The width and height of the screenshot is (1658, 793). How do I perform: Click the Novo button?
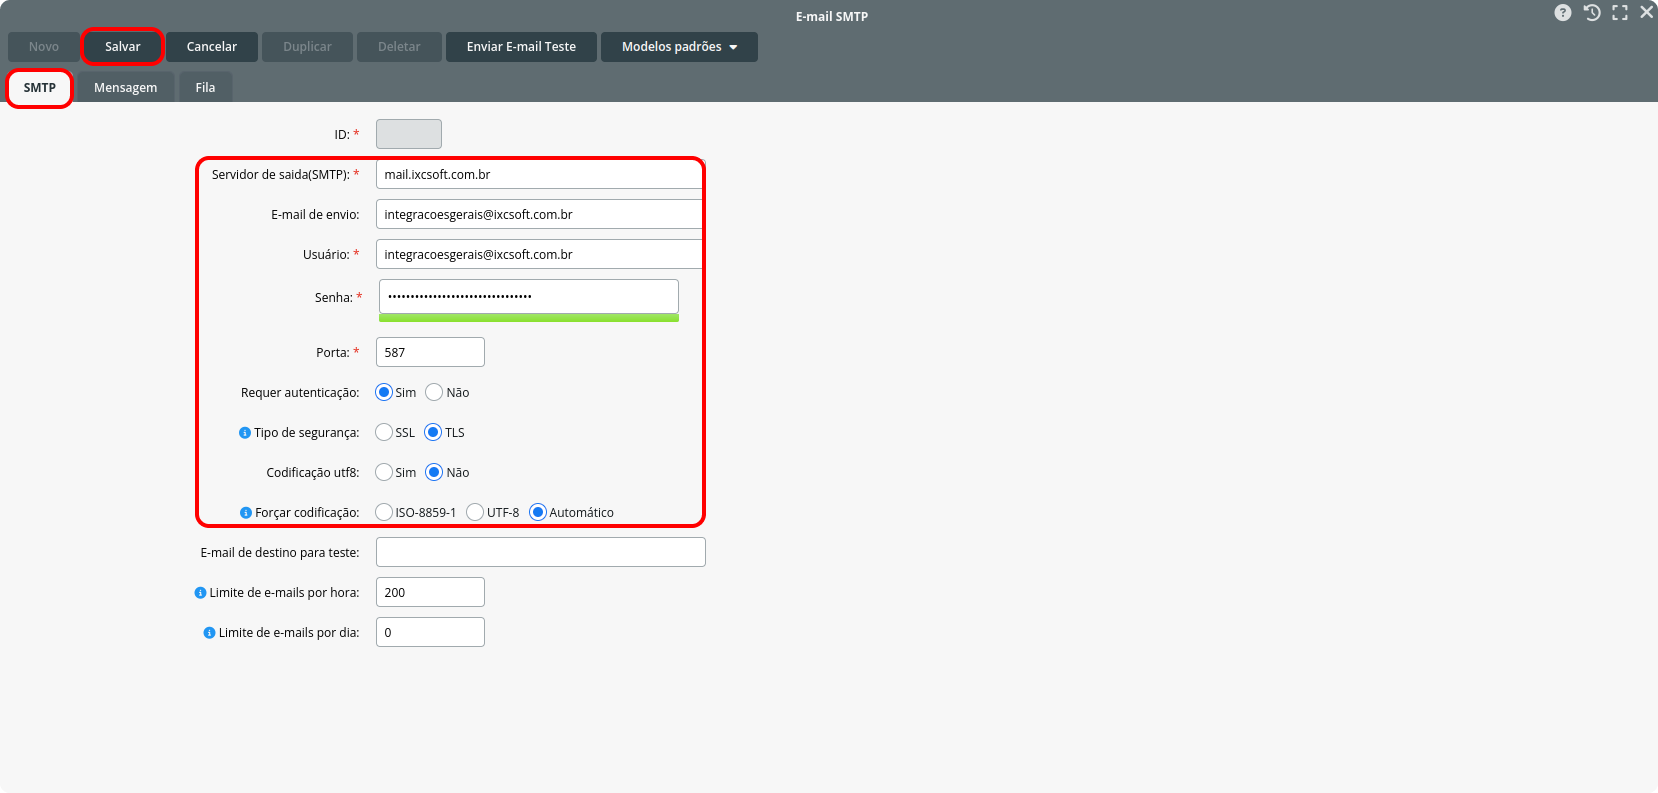tap(44, 47)
